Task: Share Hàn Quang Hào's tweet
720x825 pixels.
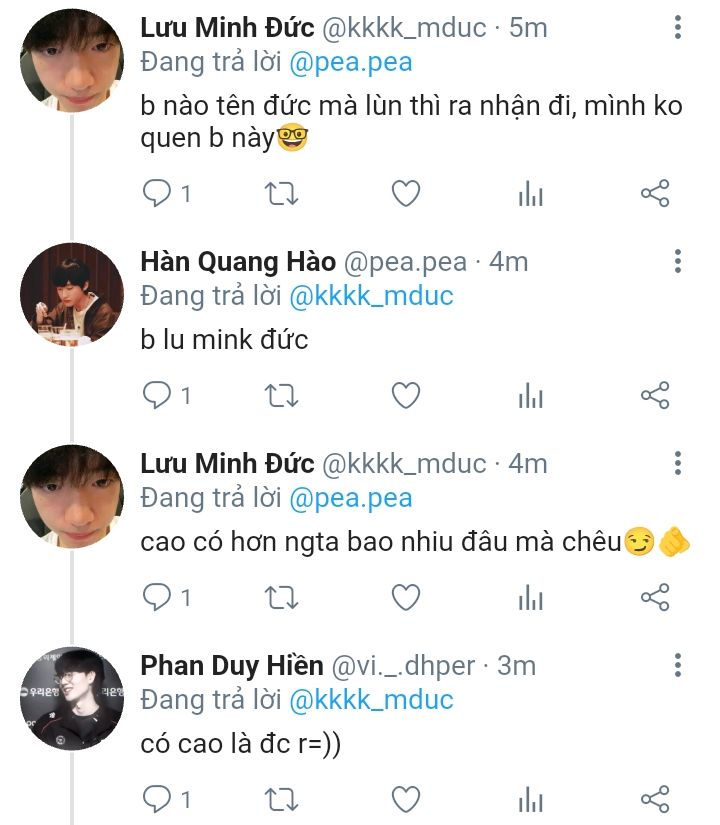Action: coord(654,396)
